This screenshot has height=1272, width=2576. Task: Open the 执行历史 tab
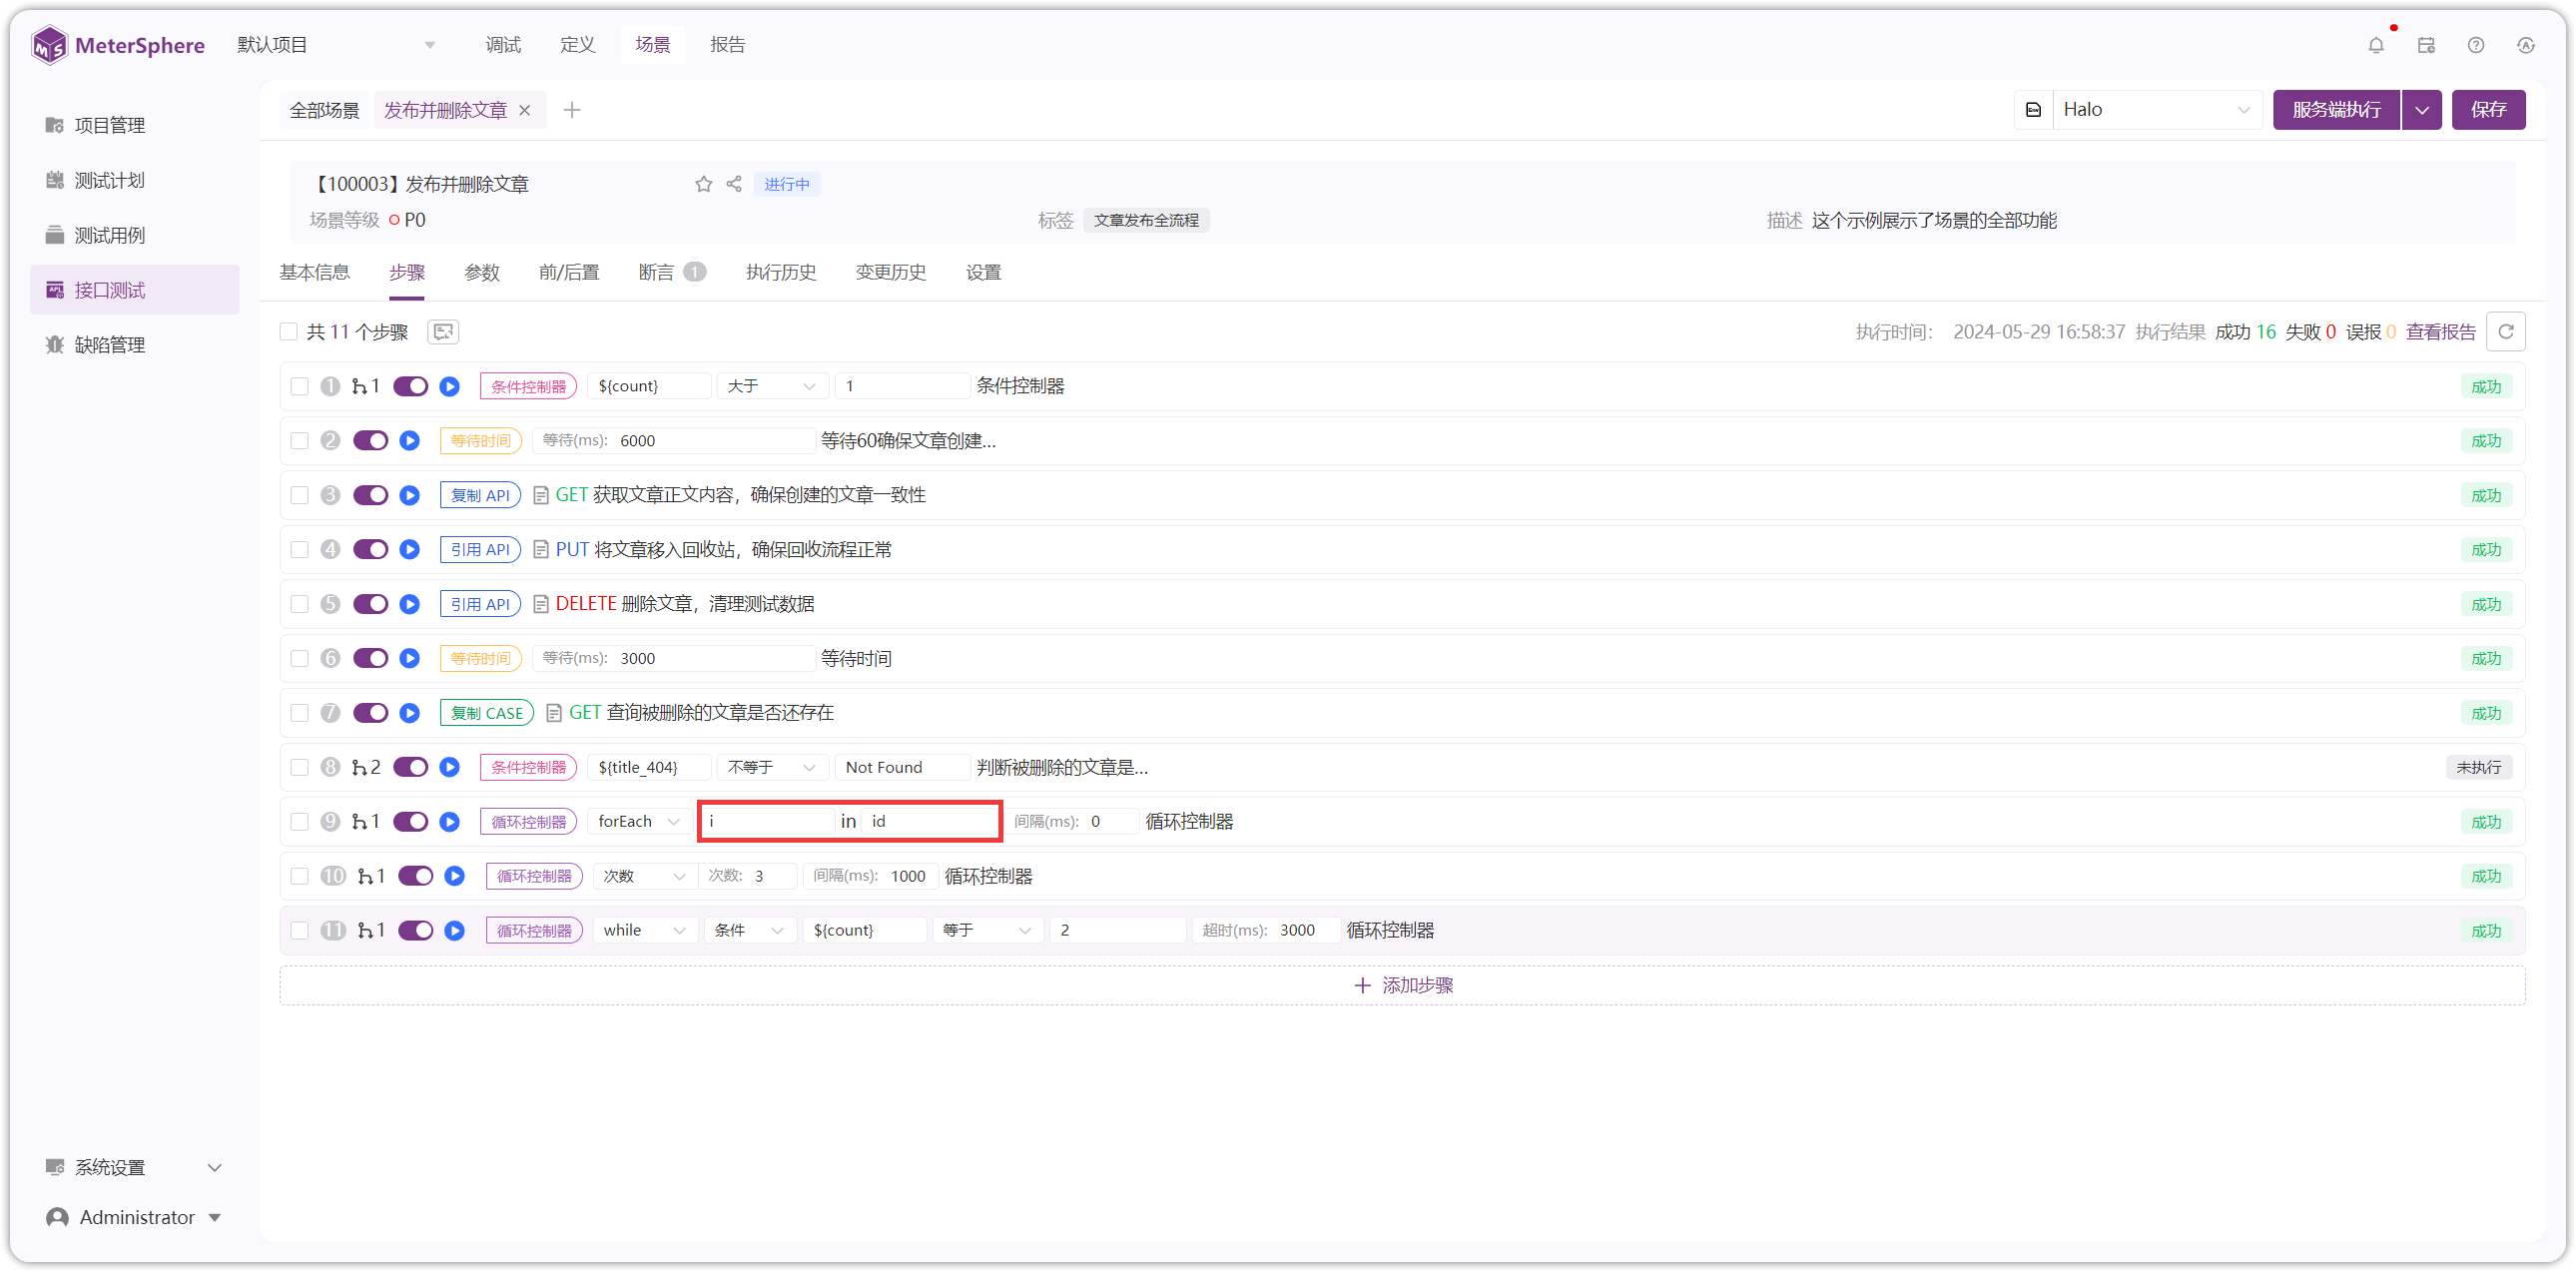pos(781,273)
